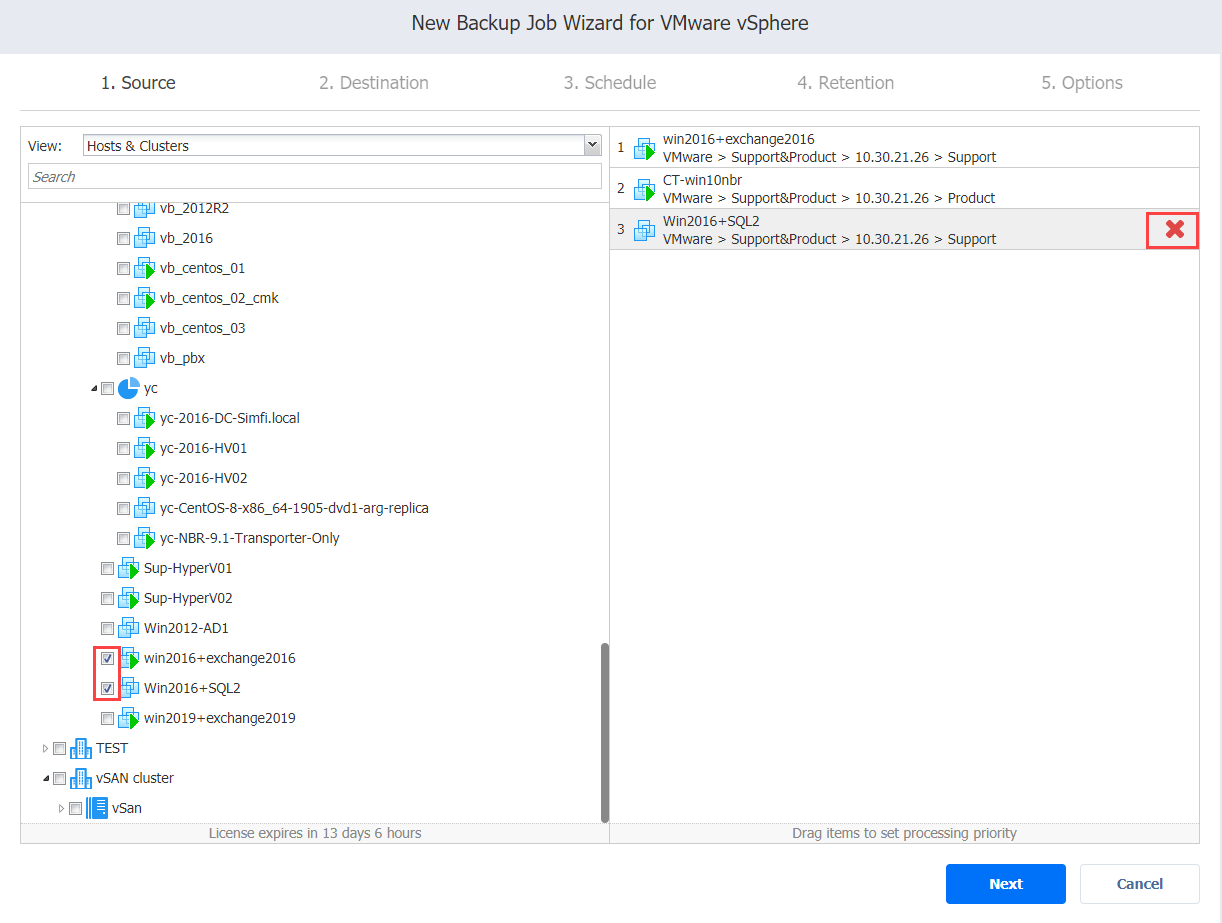Click the Win2012-AD1 VM icon
The image size is (1222, 923).
click(x=128, y=628)
